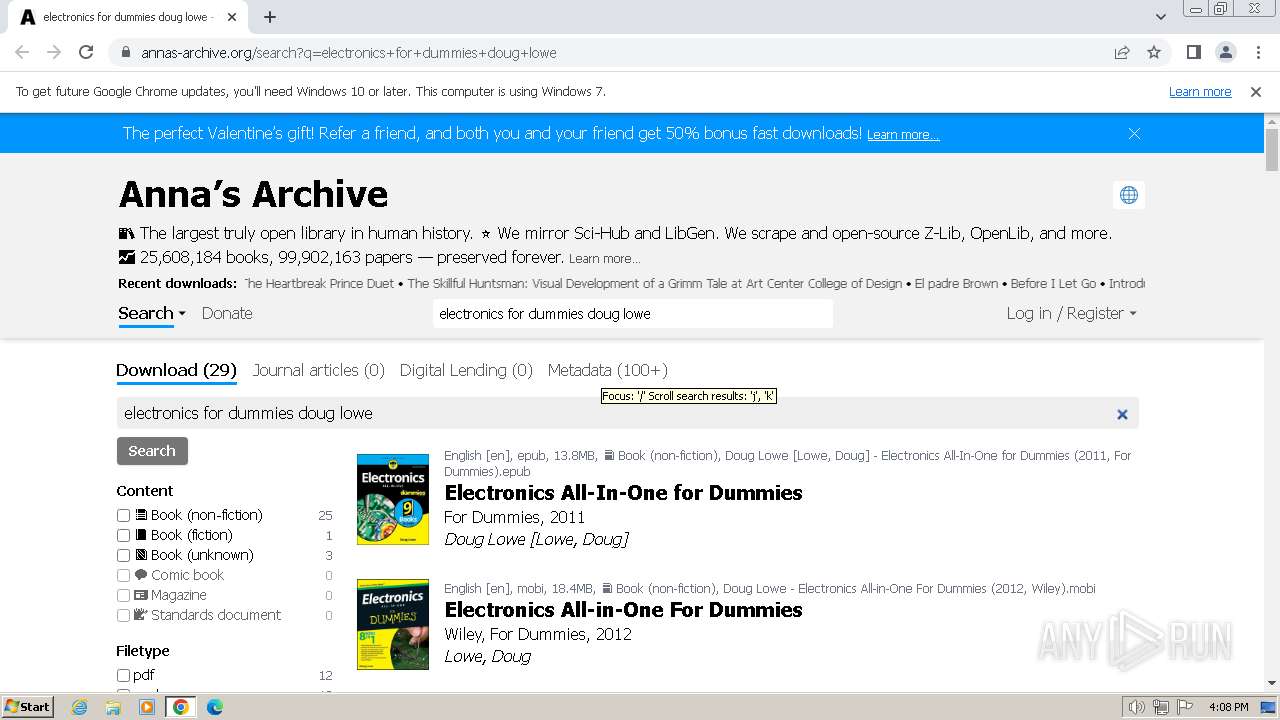
Task: Click the header search input field
Action: 633,314
